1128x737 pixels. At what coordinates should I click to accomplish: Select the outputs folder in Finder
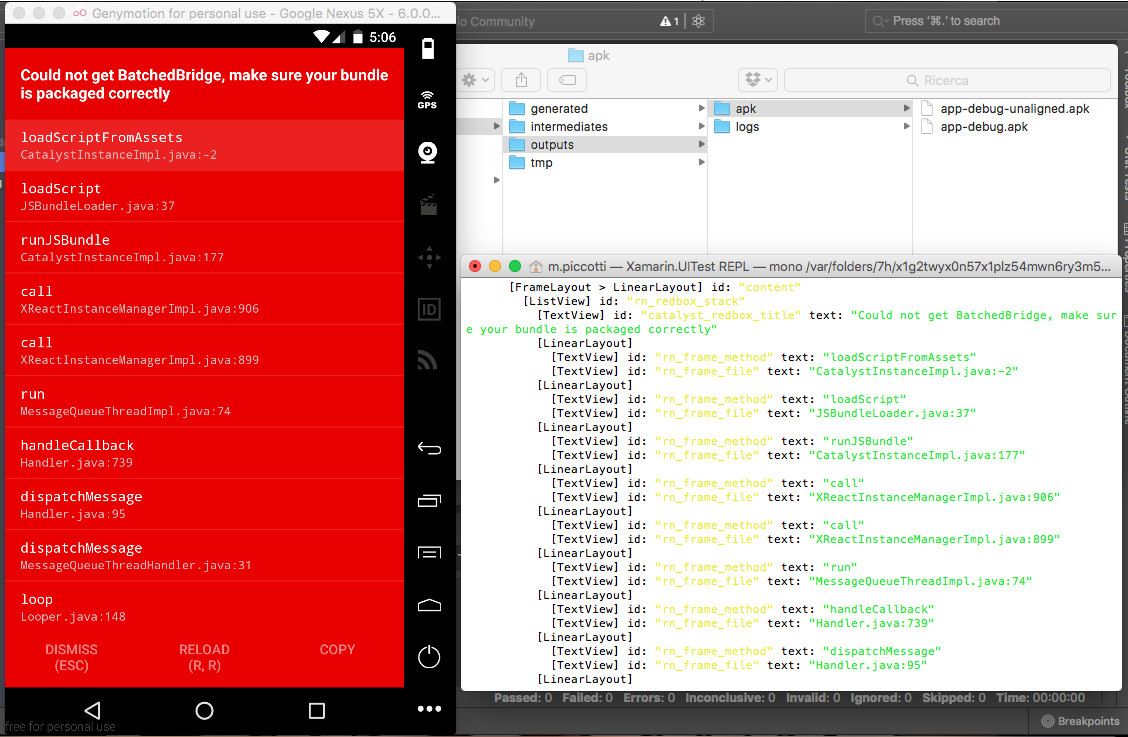tap(552, 145)
